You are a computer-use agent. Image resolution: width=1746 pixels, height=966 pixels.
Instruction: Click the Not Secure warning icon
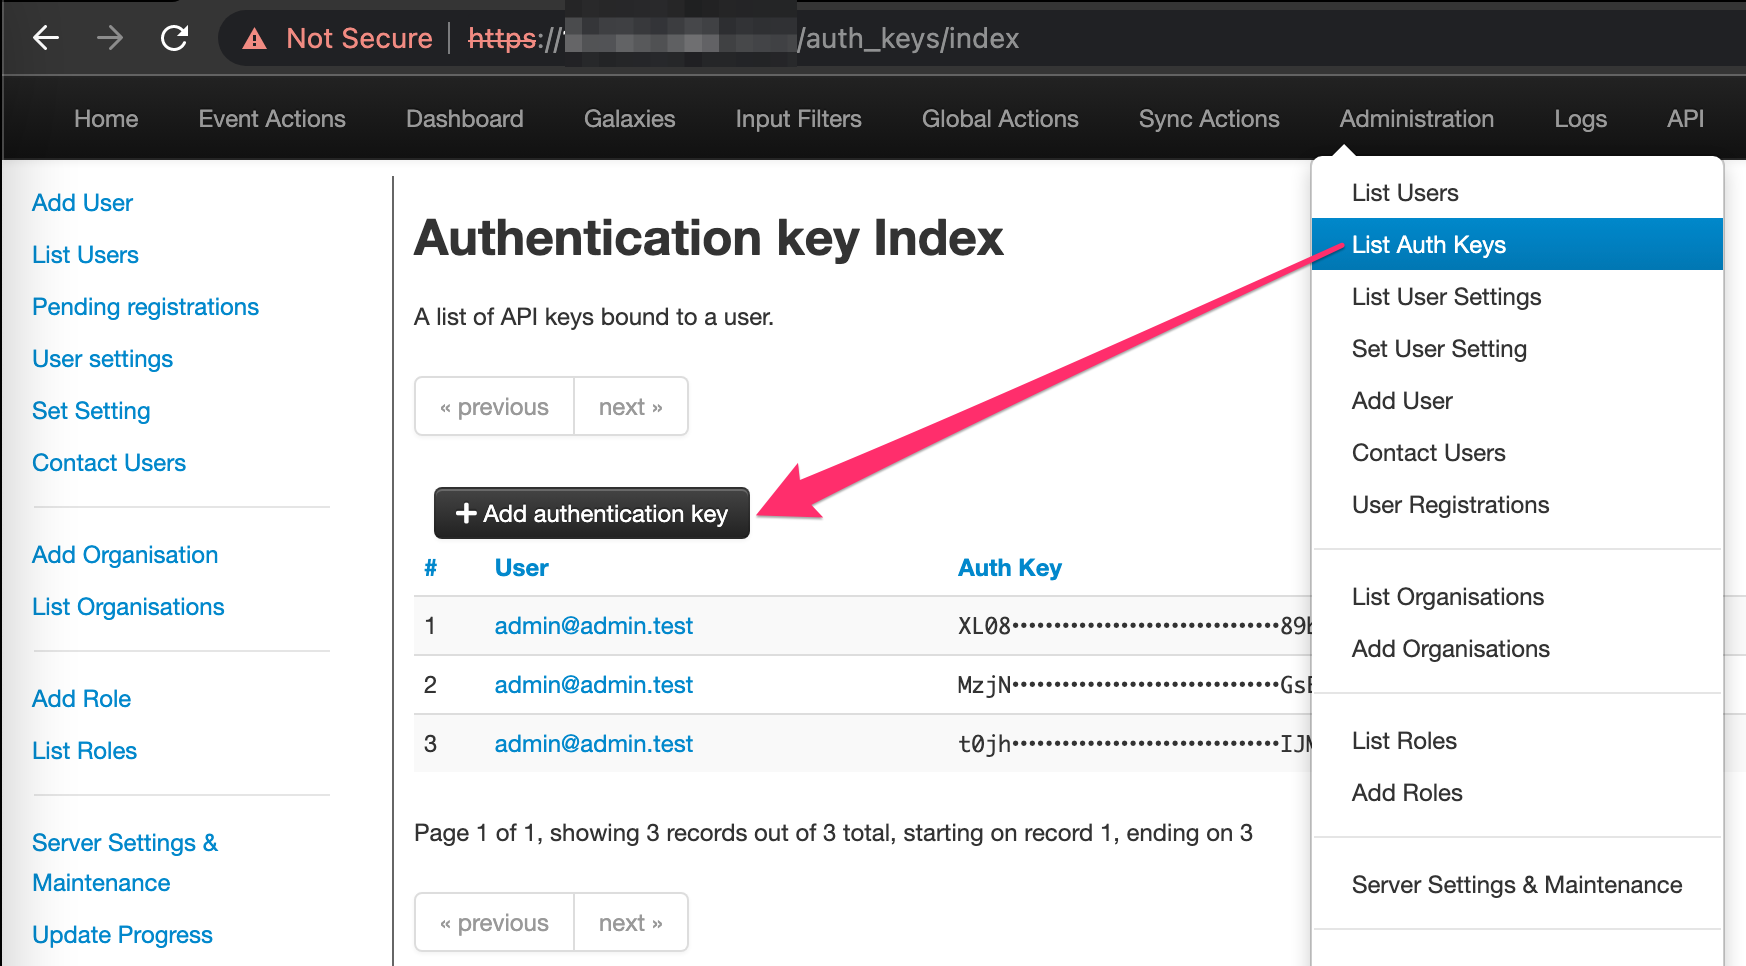pyautogui.click(x=255, y=39)
